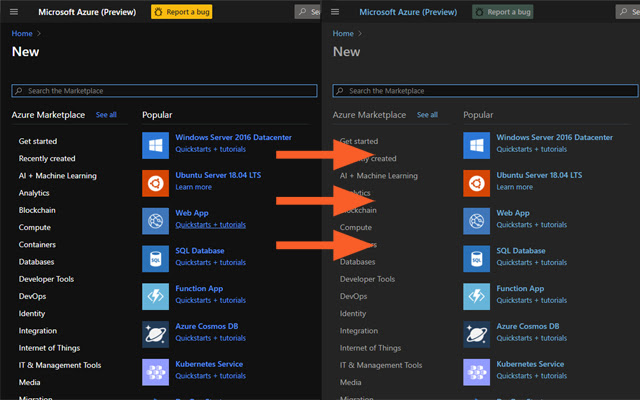Focus Search the Marketplace field, right panel
640x400 pixels.
pyautogui.click(x=485, y=91)
